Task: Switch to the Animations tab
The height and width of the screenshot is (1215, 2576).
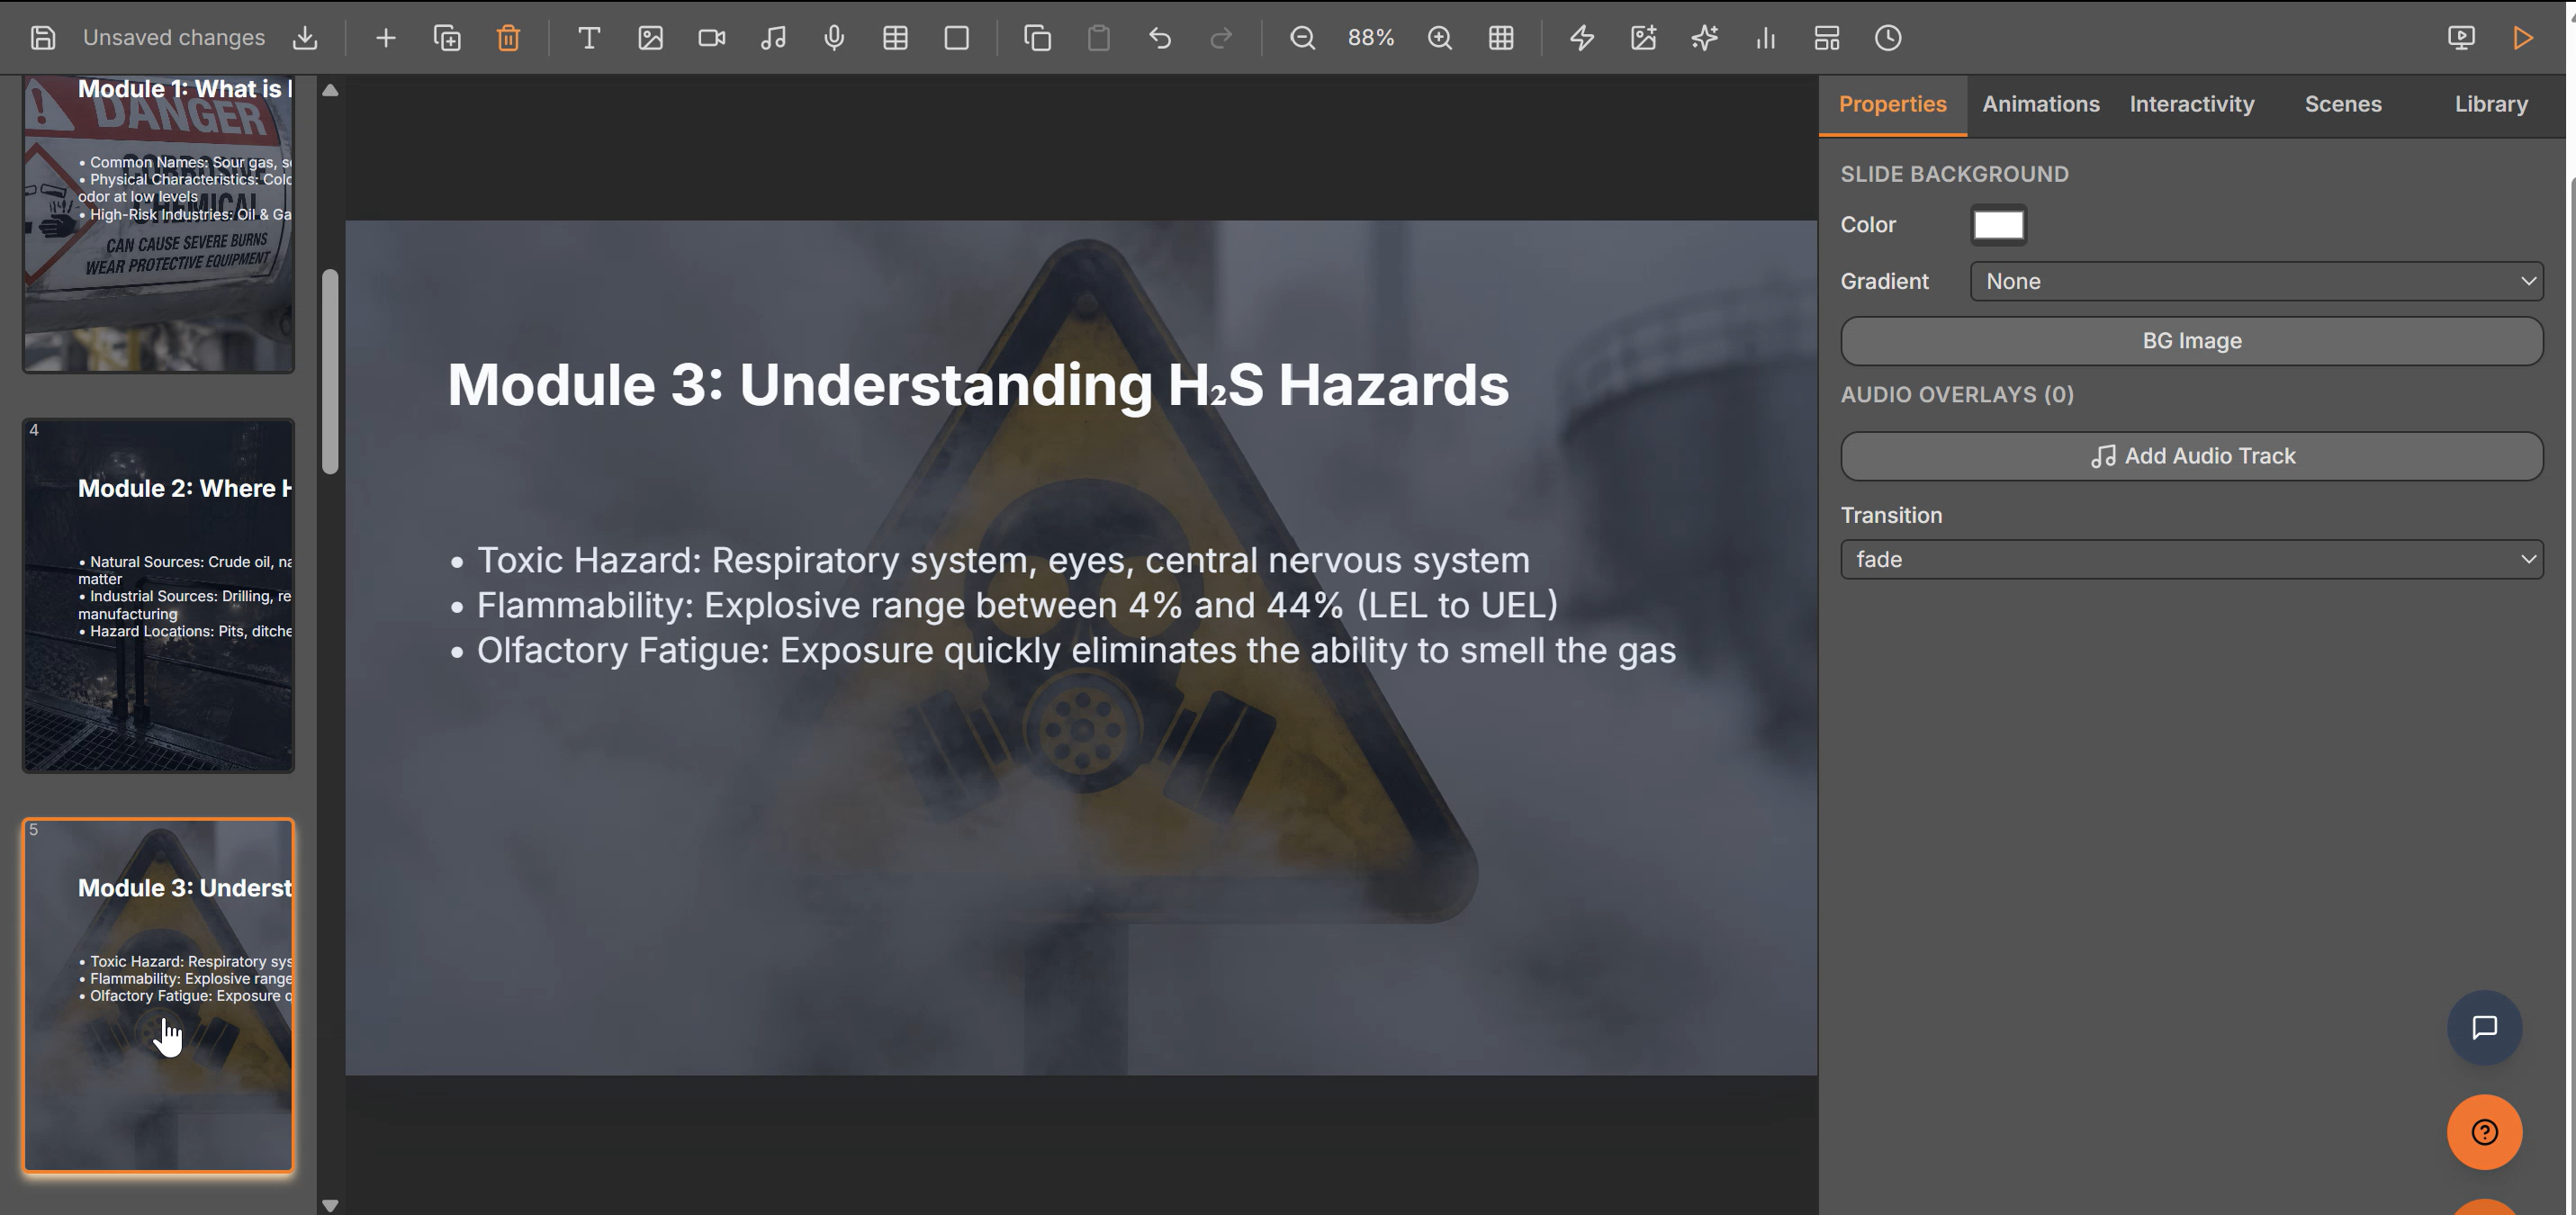Action: click(x=2041, y=104)
